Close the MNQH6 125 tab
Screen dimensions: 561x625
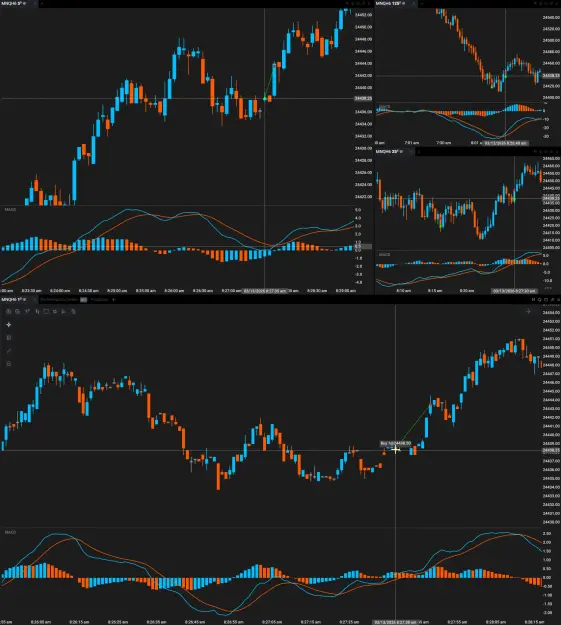tap(413, 3)
